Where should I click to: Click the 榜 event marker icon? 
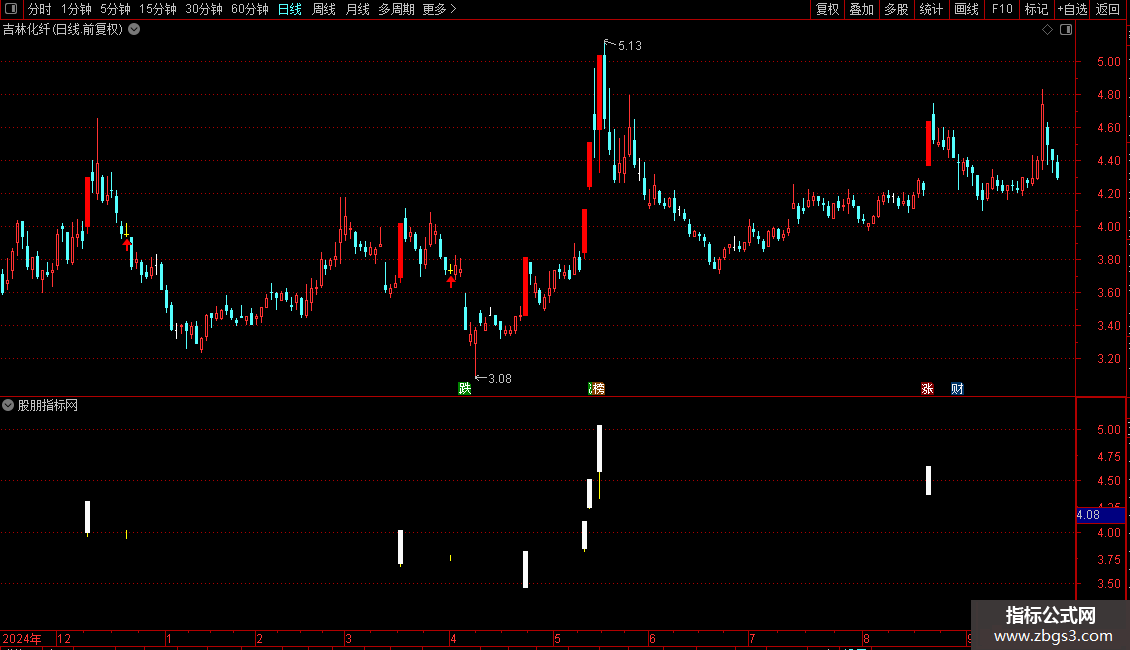click(x=597, y=388)
